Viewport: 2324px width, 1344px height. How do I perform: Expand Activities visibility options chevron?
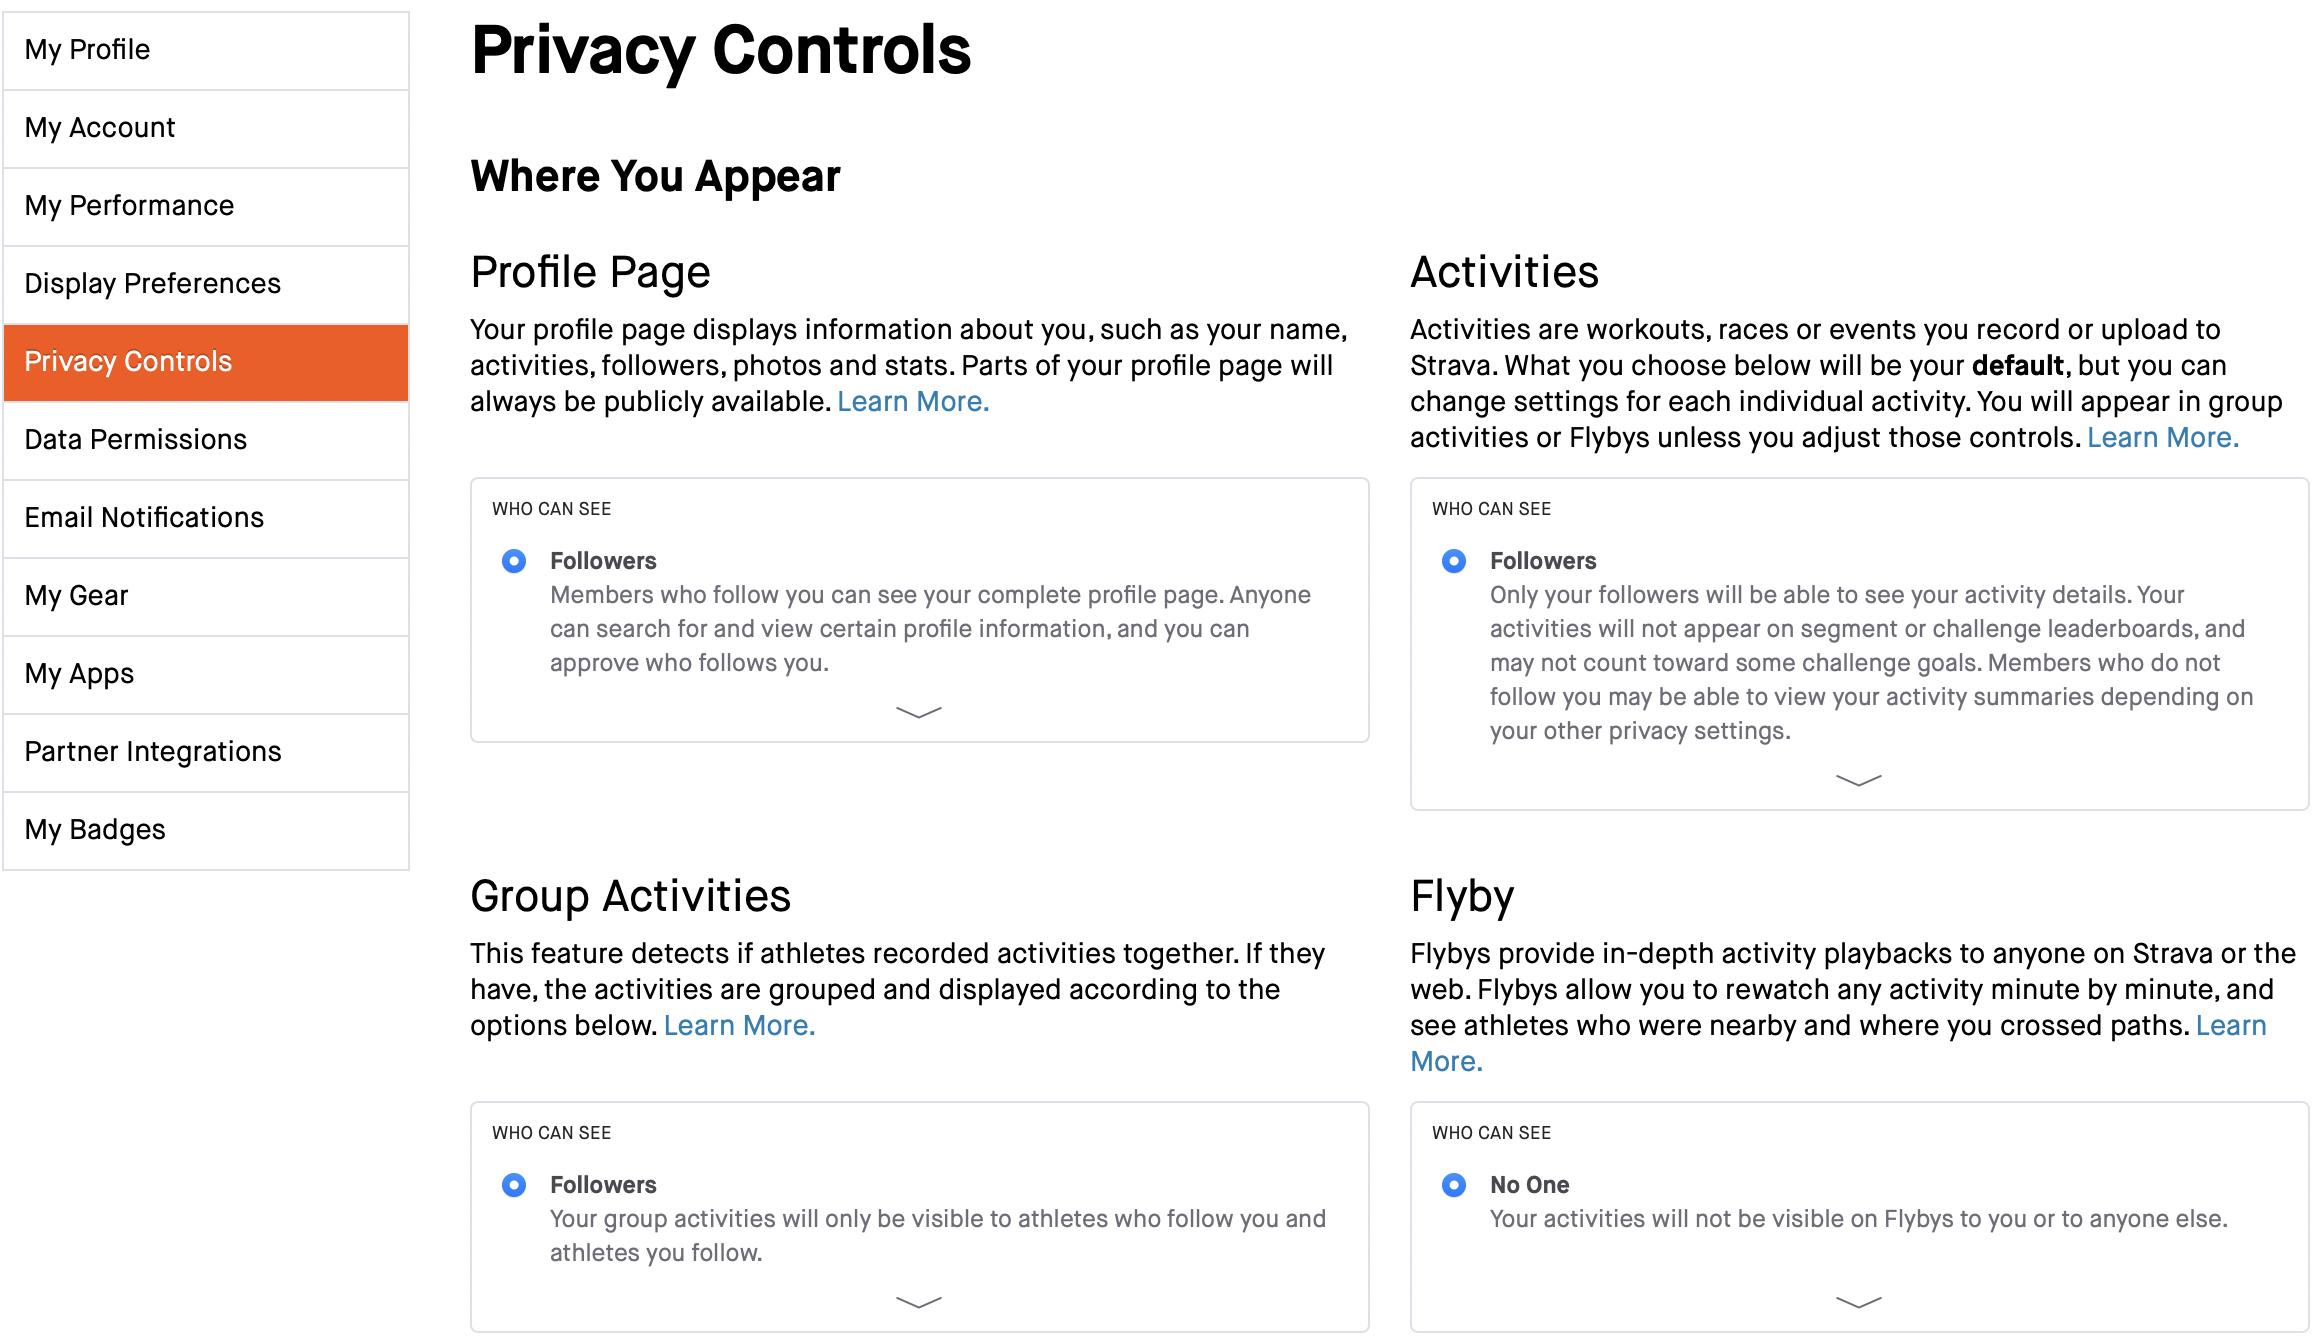click(x=1859, y=780)
